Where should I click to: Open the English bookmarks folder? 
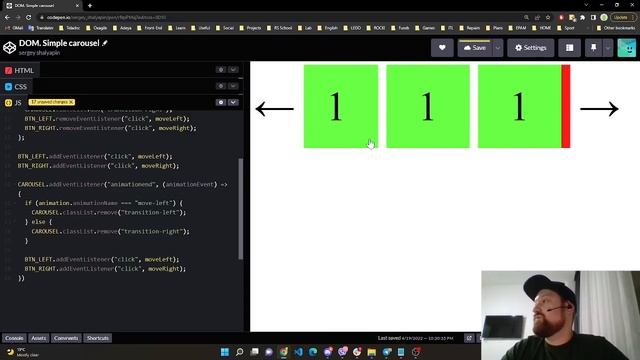coord(328,28)
